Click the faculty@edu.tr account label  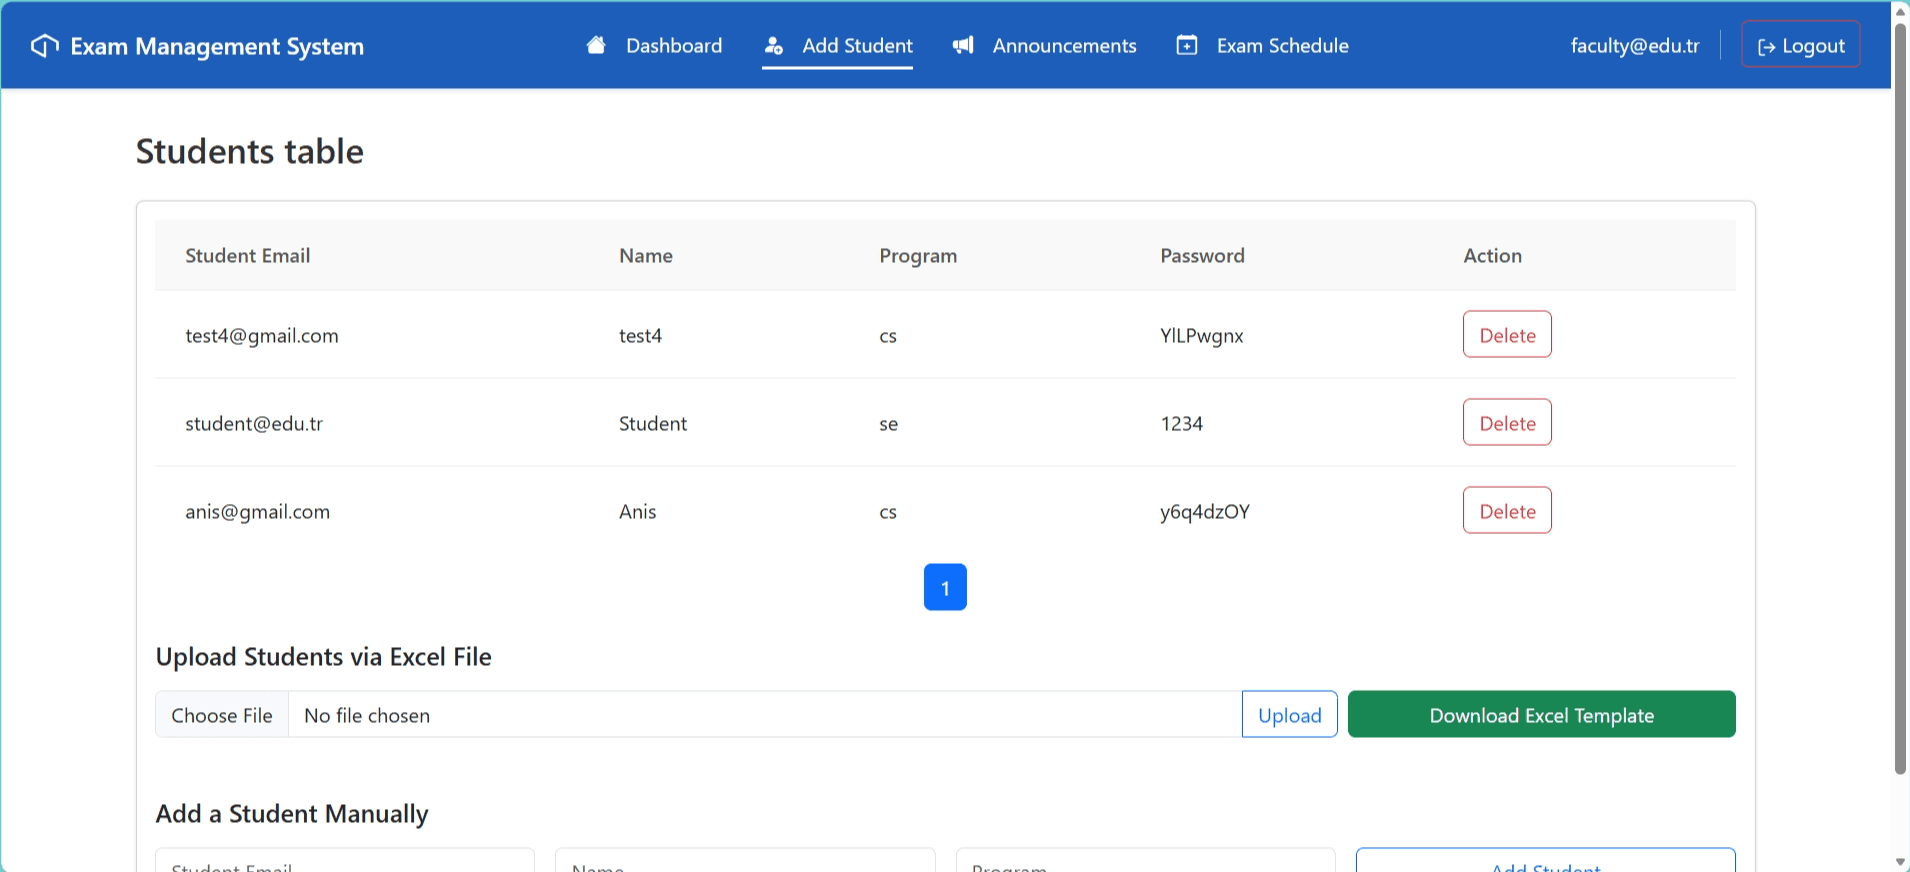pos(1635,46)
